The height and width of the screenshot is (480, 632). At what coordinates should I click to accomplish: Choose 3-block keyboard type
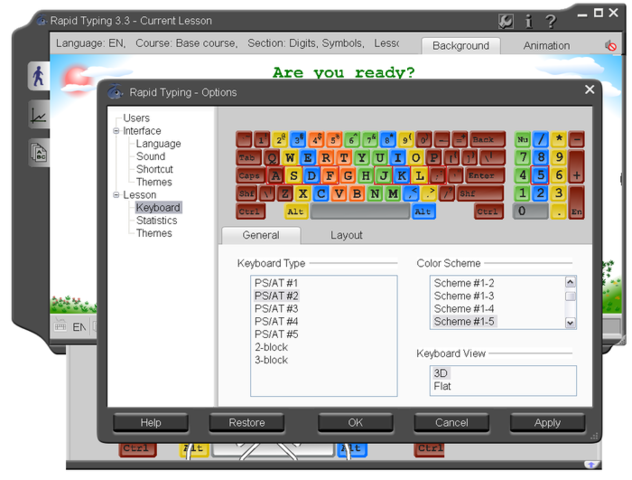[x=271, y=360]
